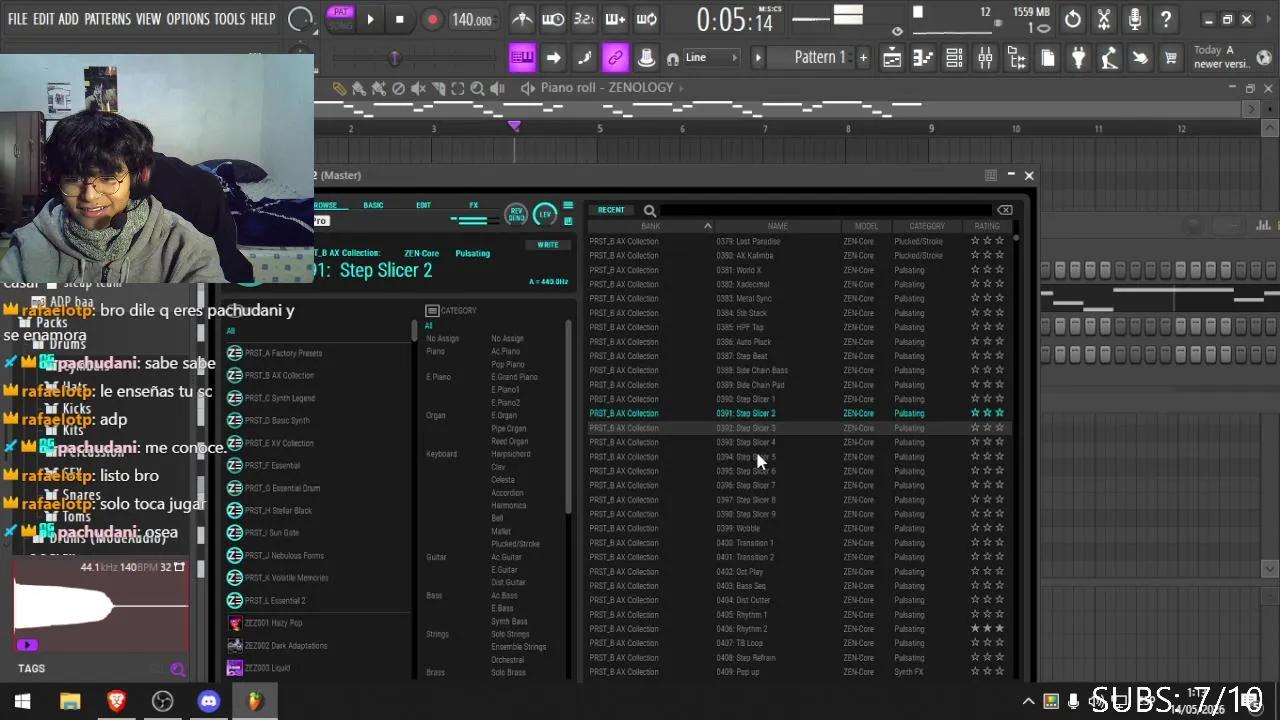Open the Windows Start menu
This screenshot has height=720, width=1280.
(22, 702)
